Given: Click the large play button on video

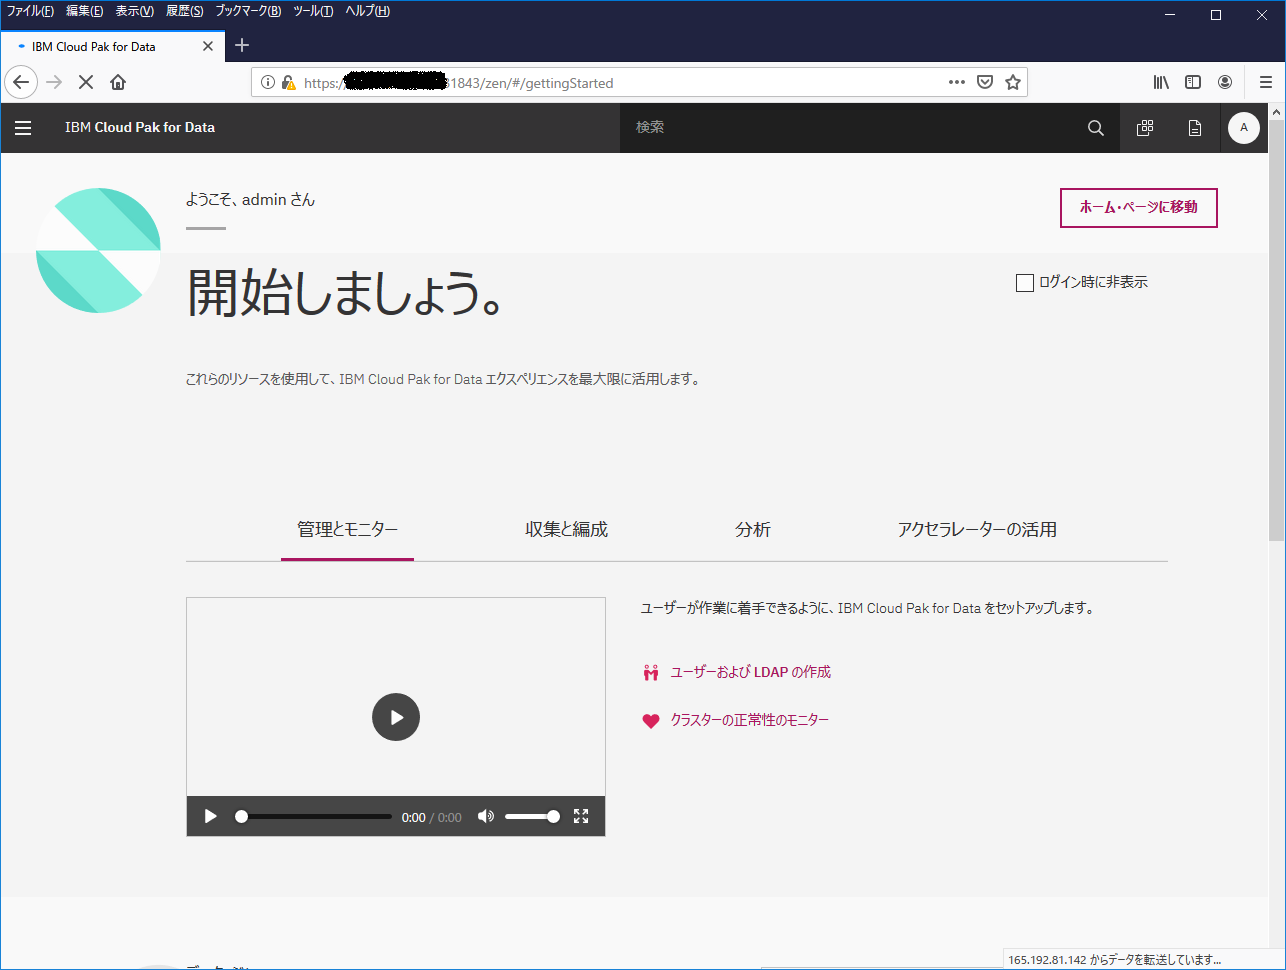Looking at the screenshot, I should [x=396, y=717].
